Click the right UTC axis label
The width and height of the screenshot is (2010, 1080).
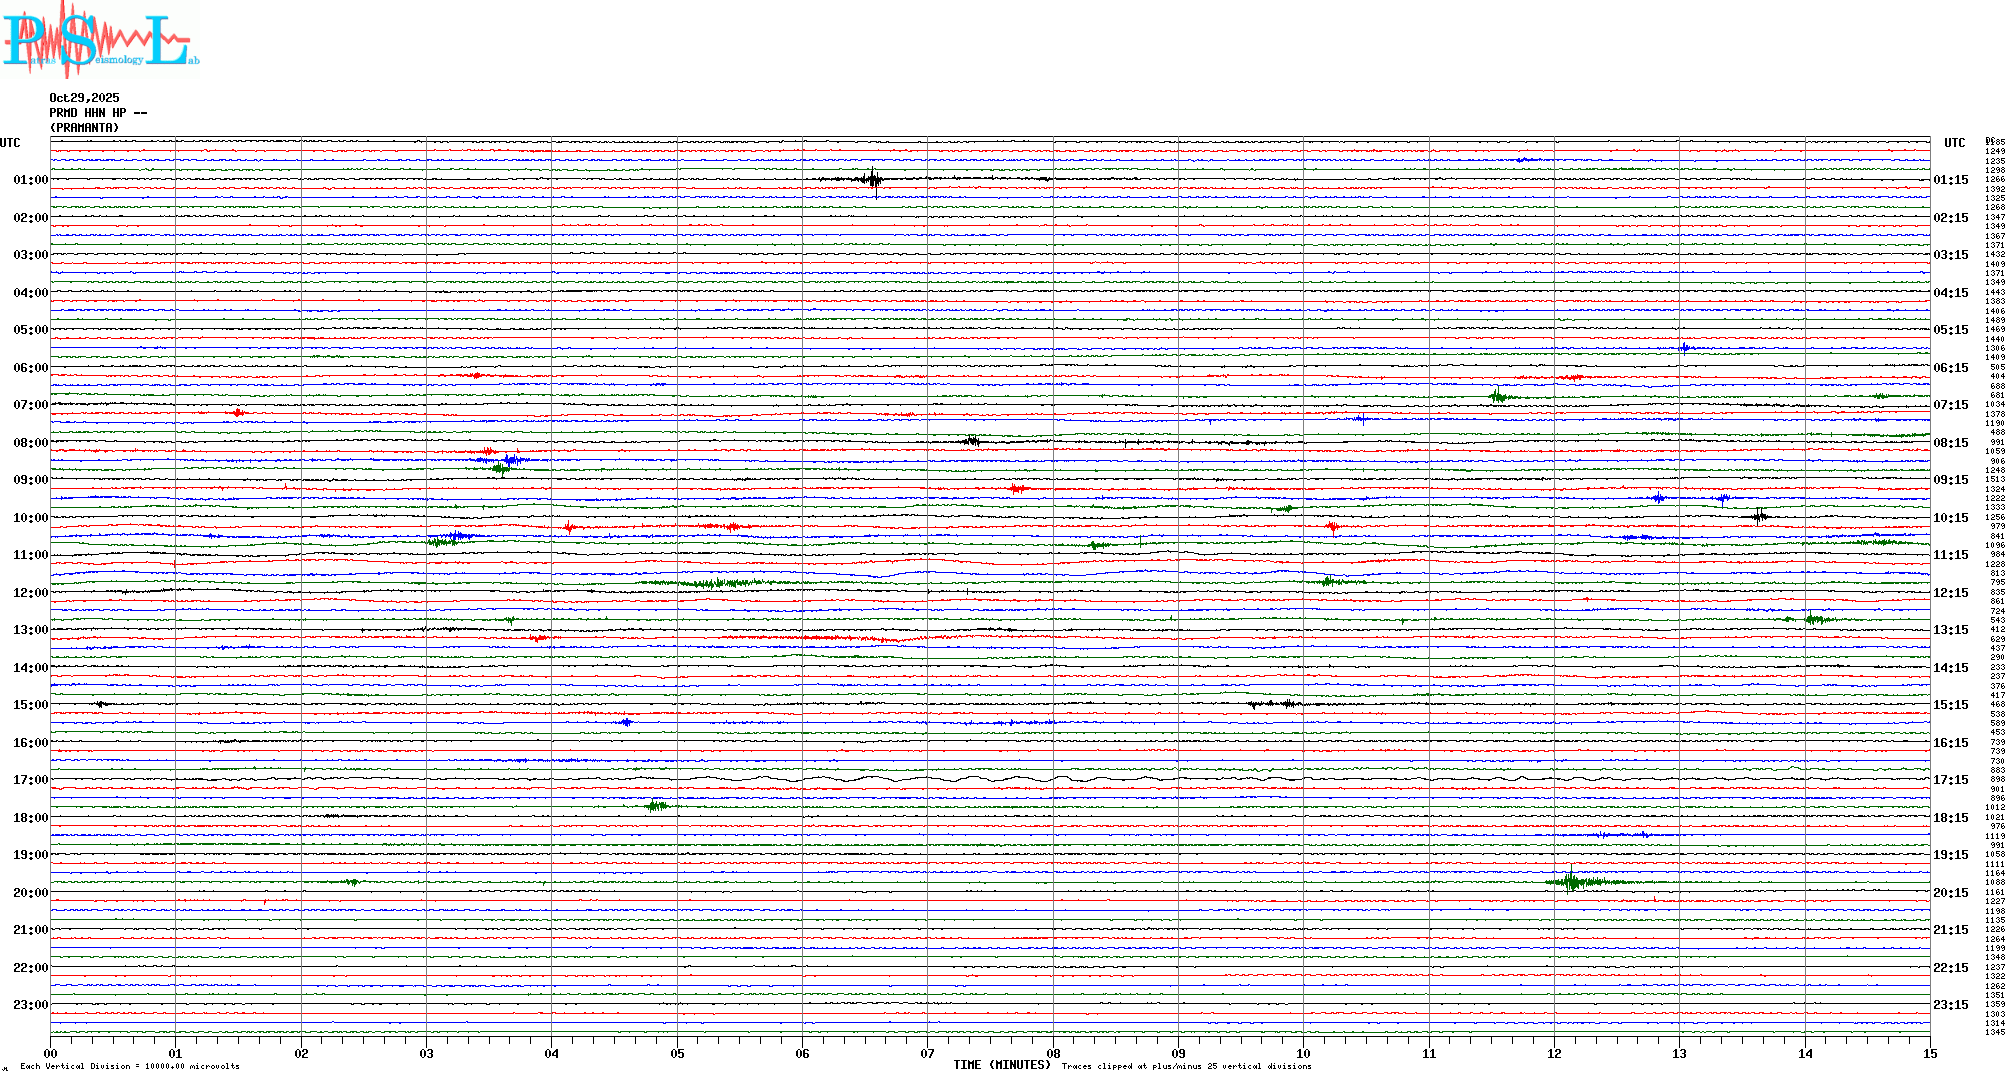click(x=1954, y=143)
